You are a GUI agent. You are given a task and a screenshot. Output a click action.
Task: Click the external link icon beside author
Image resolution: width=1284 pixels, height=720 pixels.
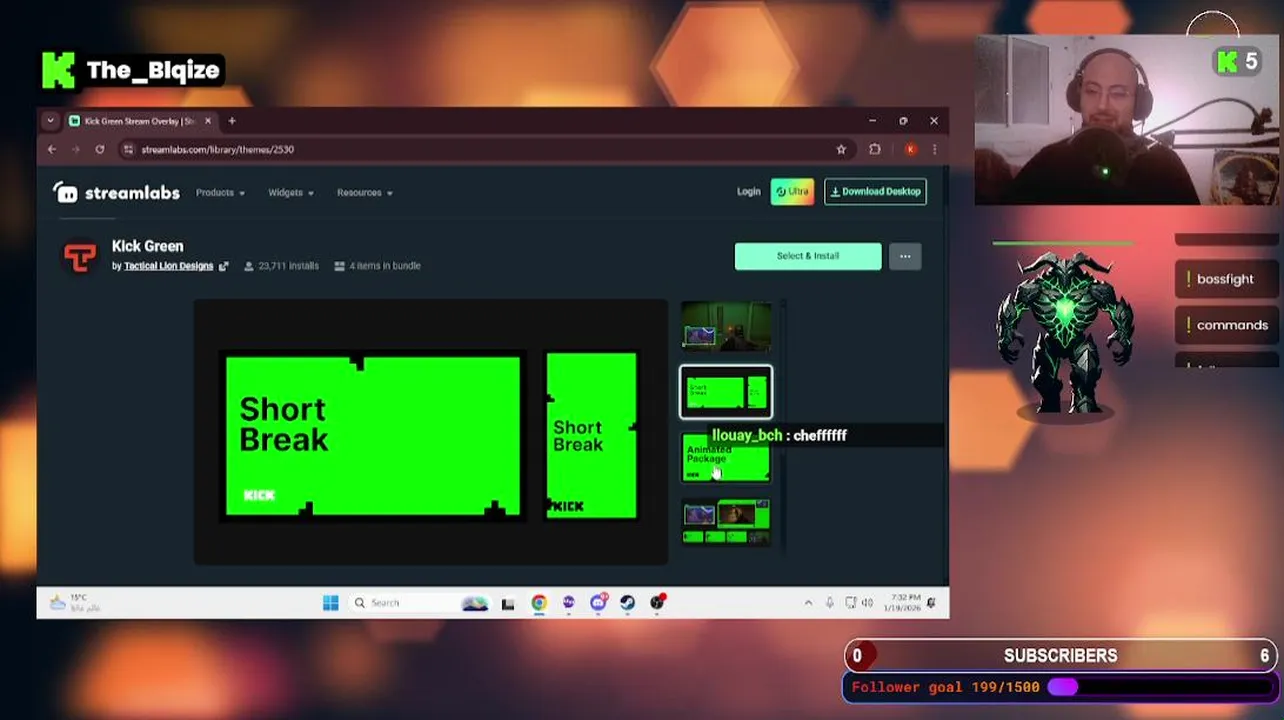(223, 266)
